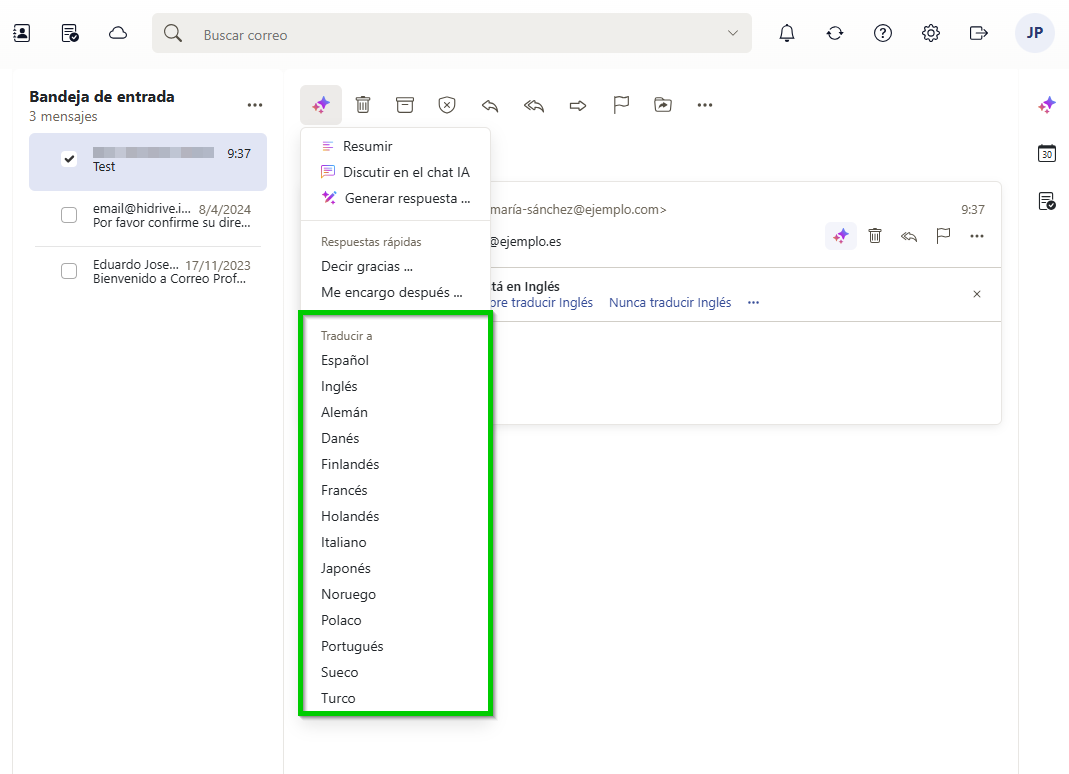Image resolution: width=1069 pixels, height=774 pixels.
Task: Forward the email using the arrow icon
Action: click(x=577, y=104)
